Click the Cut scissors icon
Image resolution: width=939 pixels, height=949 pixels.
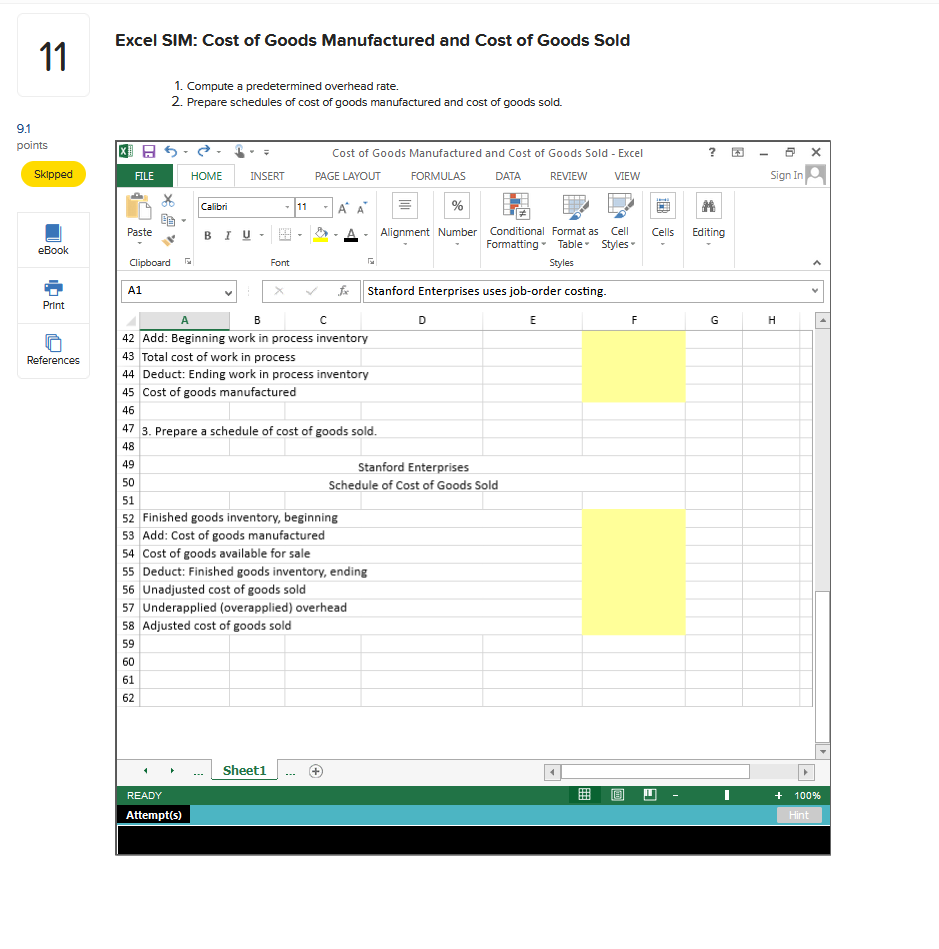(x=168, y=200)
